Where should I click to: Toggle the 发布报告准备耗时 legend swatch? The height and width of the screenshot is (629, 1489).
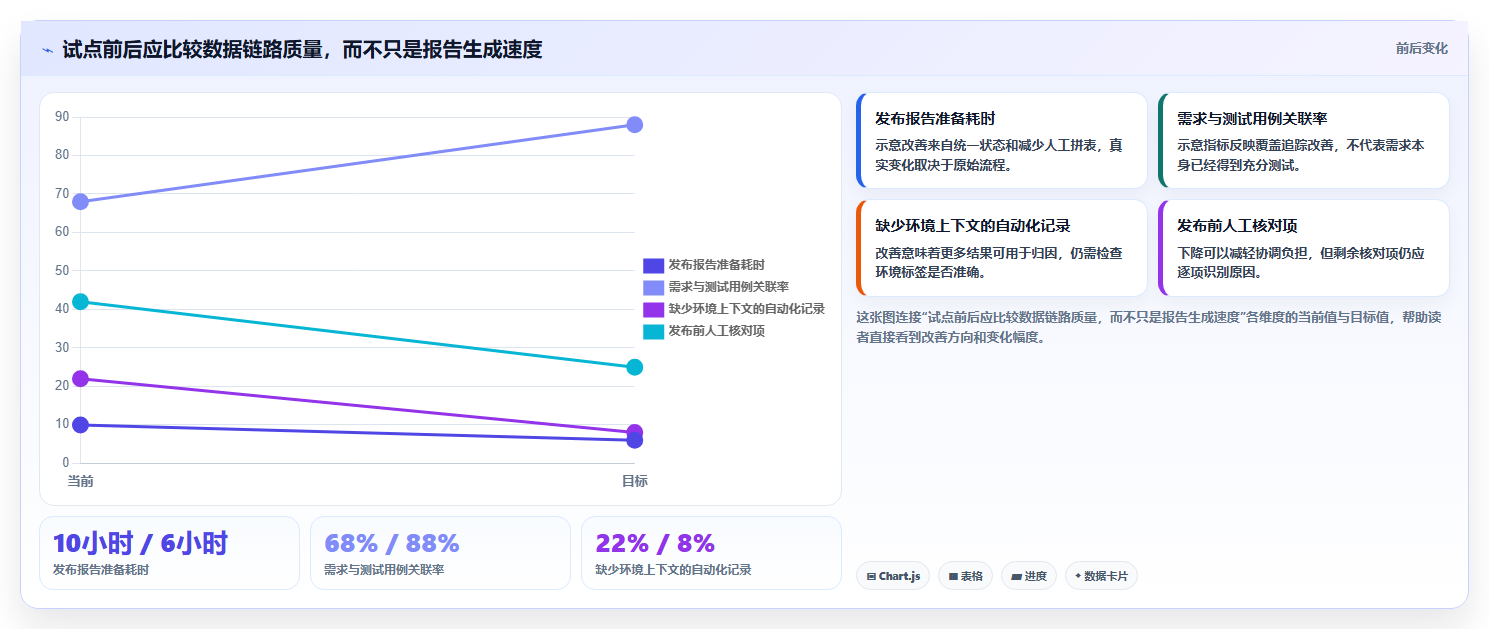653,265
